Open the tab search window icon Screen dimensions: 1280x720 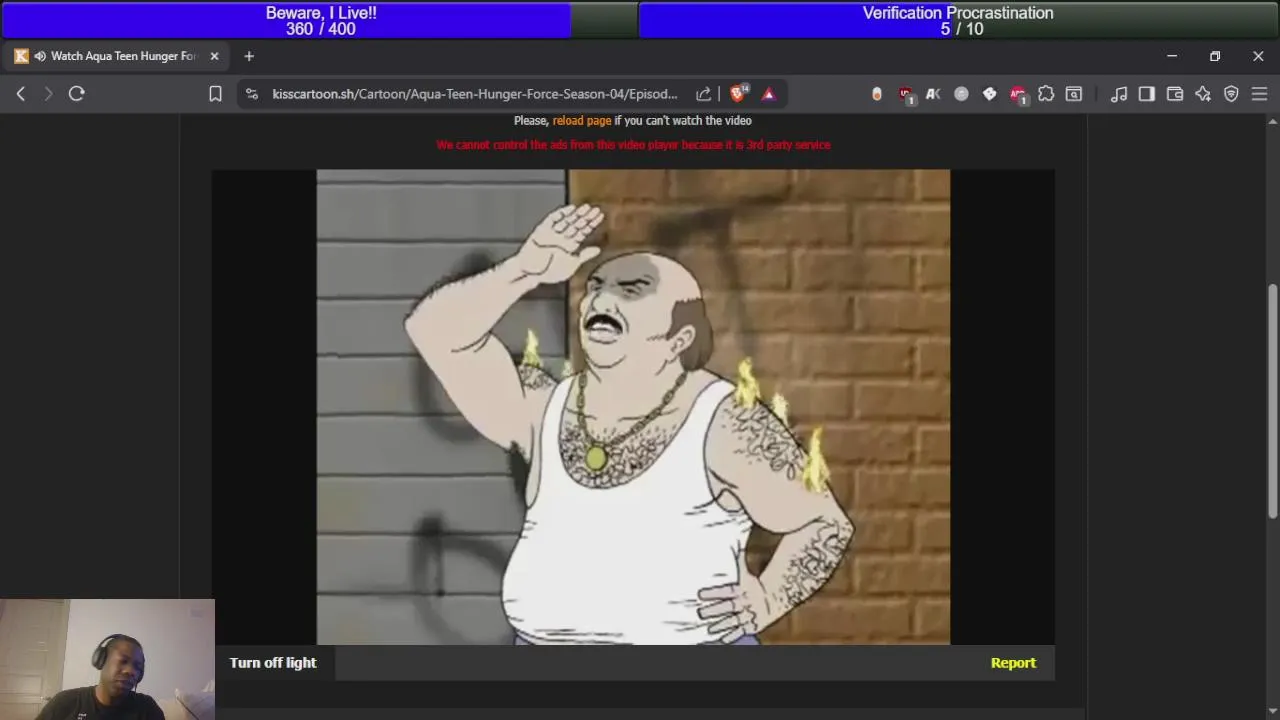[x=1074, y=94]
